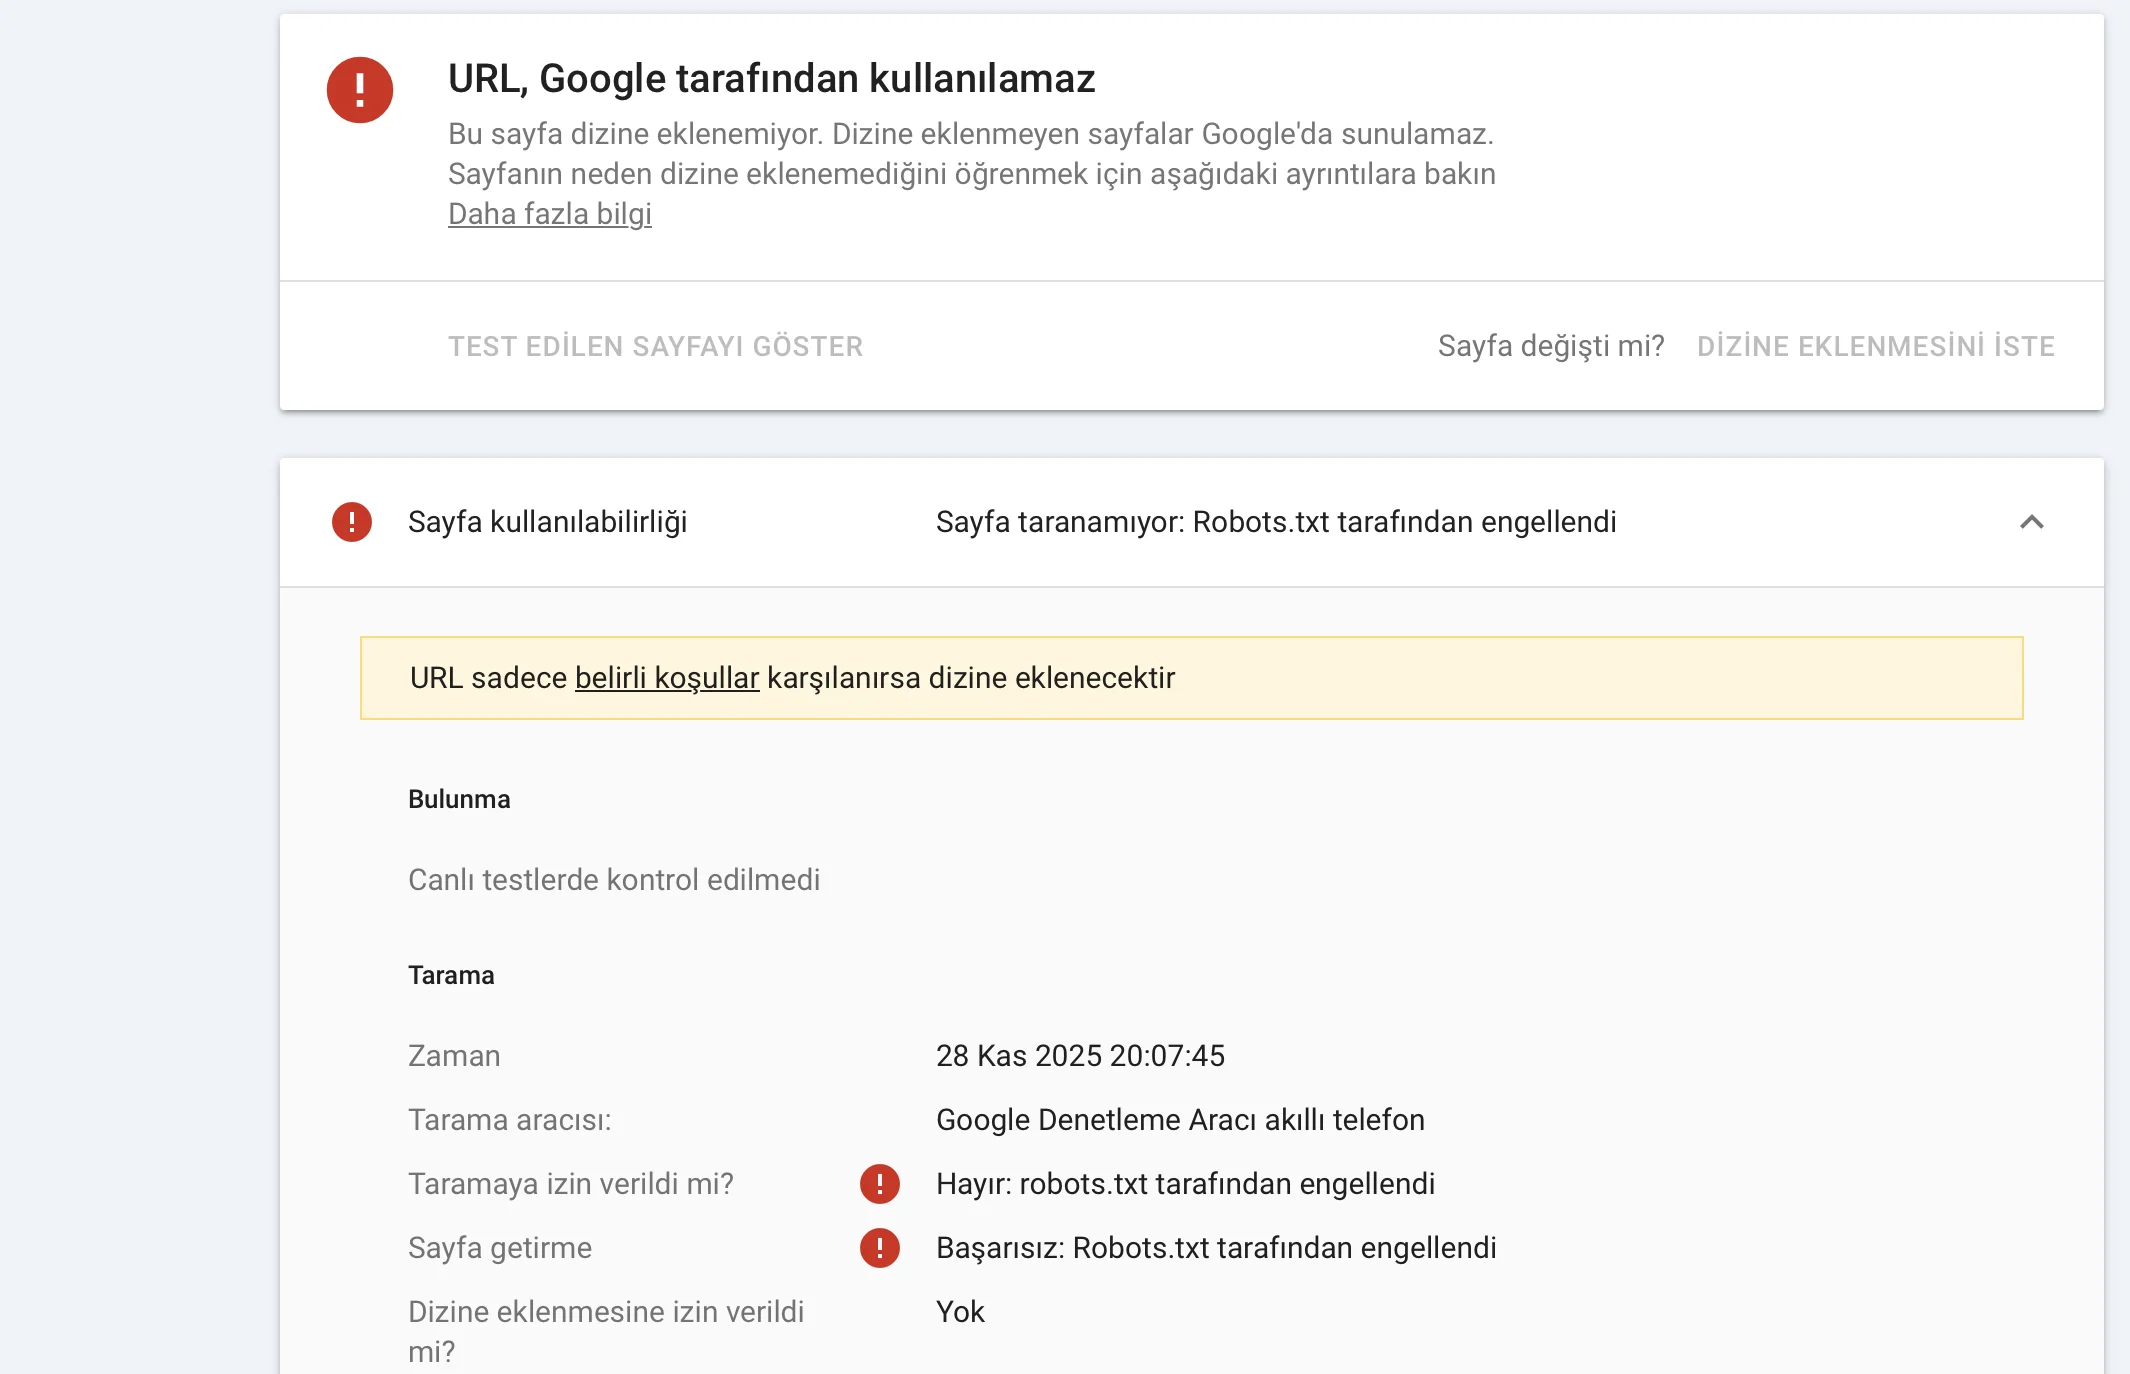Click the Sayfa değişti mi? text

[1550, 346]
